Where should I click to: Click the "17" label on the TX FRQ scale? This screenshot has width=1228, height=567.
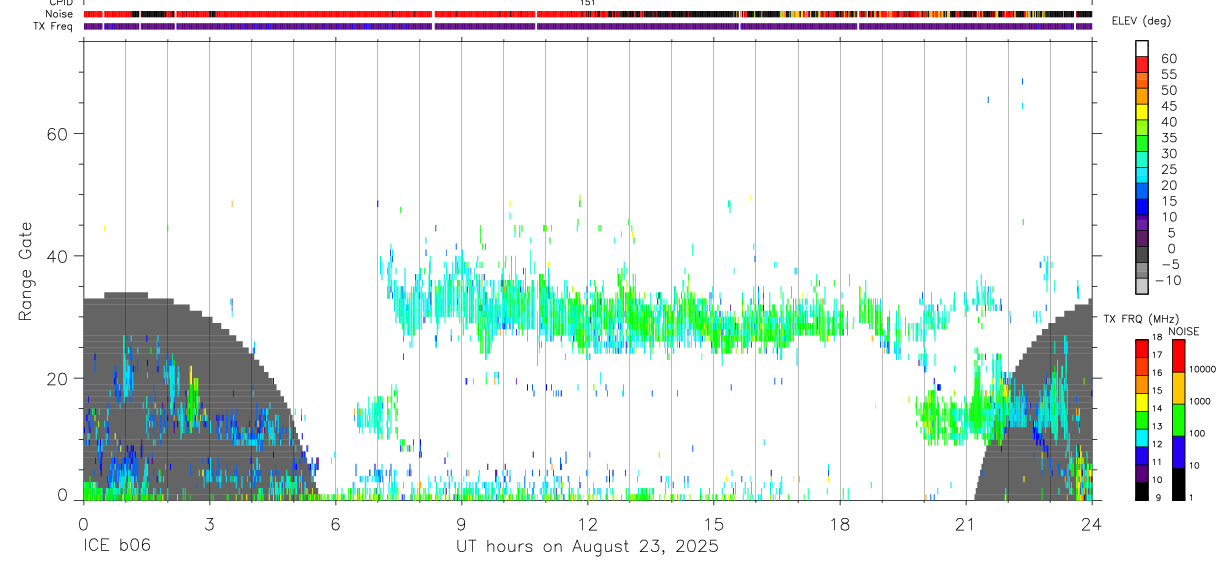[x=1158, y=355]
